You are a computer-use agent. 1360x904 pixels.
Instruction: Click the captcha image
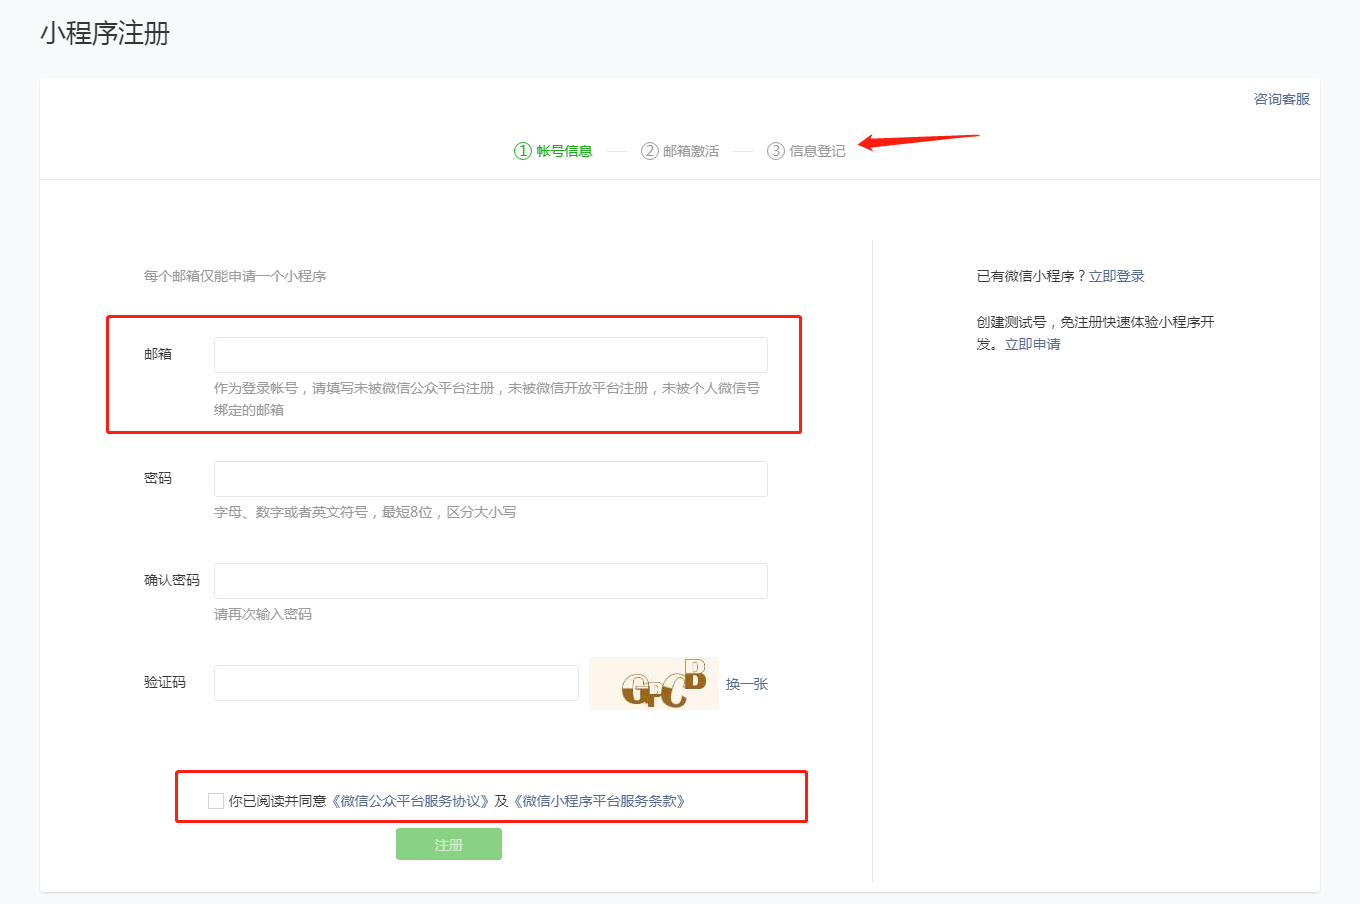pyautogui.click(x=654, y=683)
